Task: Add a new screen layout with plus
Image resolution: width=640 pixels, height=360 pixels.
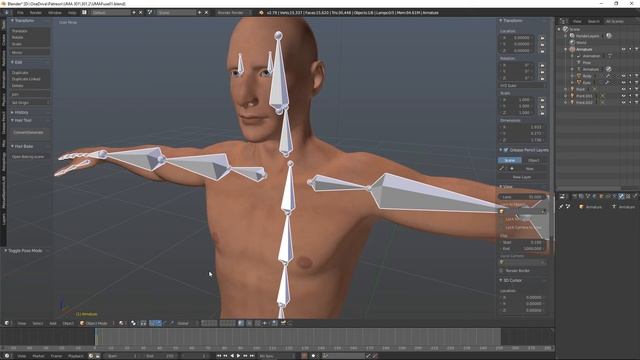Action: [x=133, y=13]
